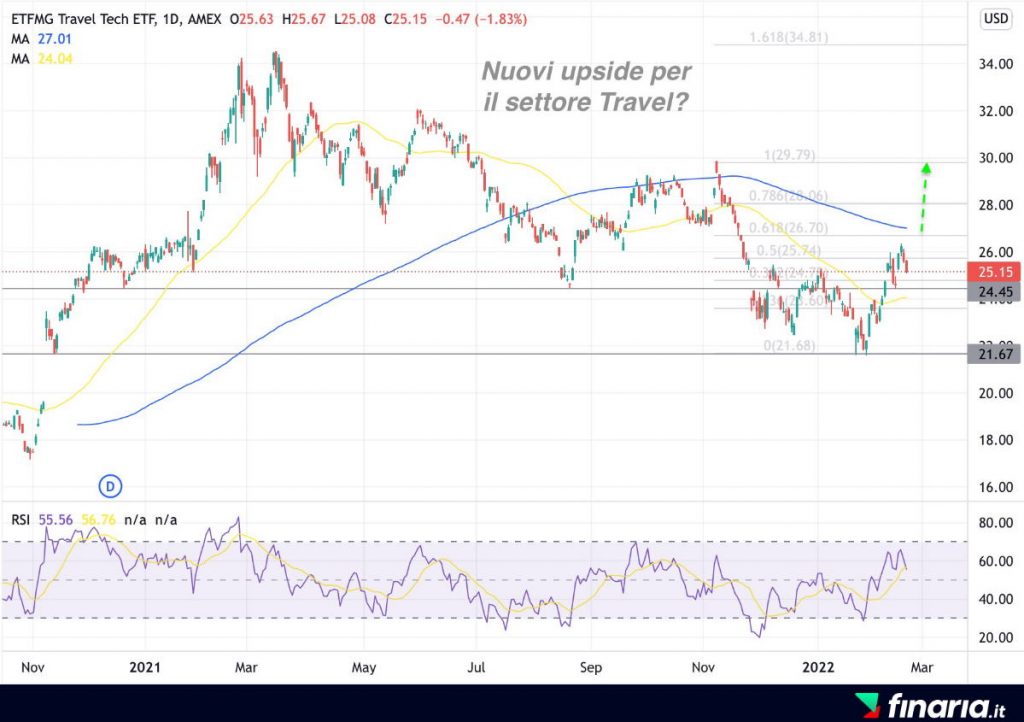Click the RSI average value 56.76
1024x722 pixels.
click(99, 520)
